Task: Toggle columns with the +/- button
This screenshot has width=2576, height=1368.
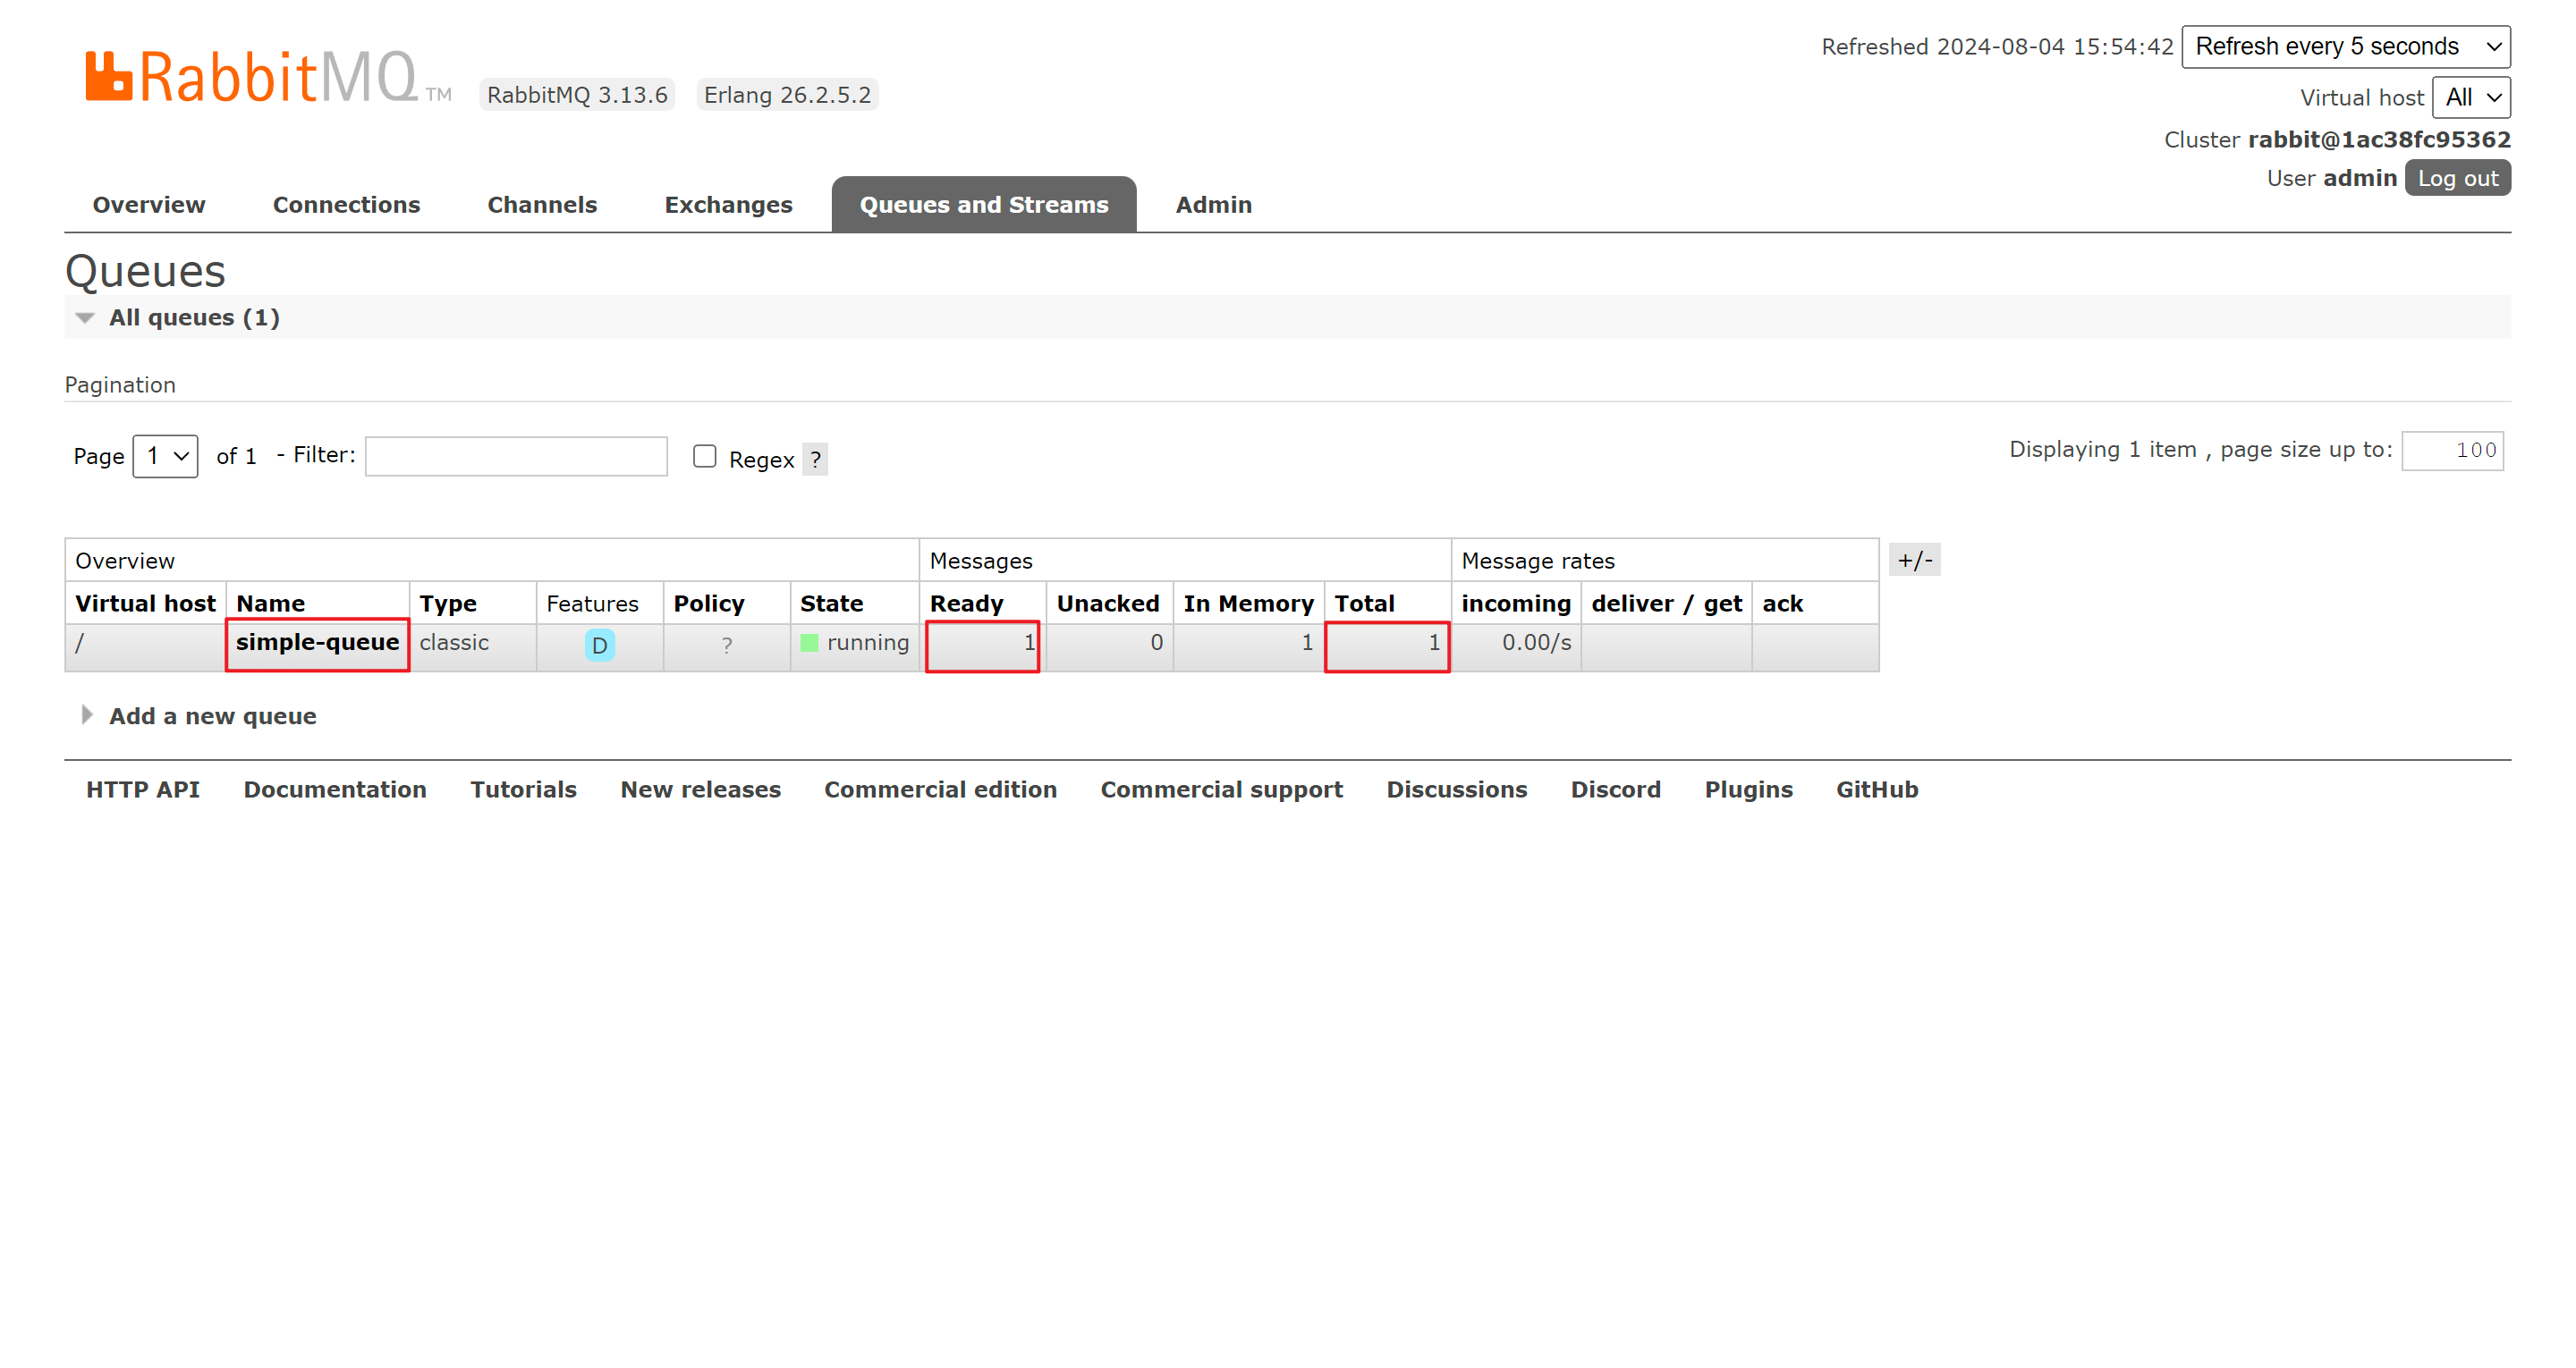Action: click(1915, 560)
